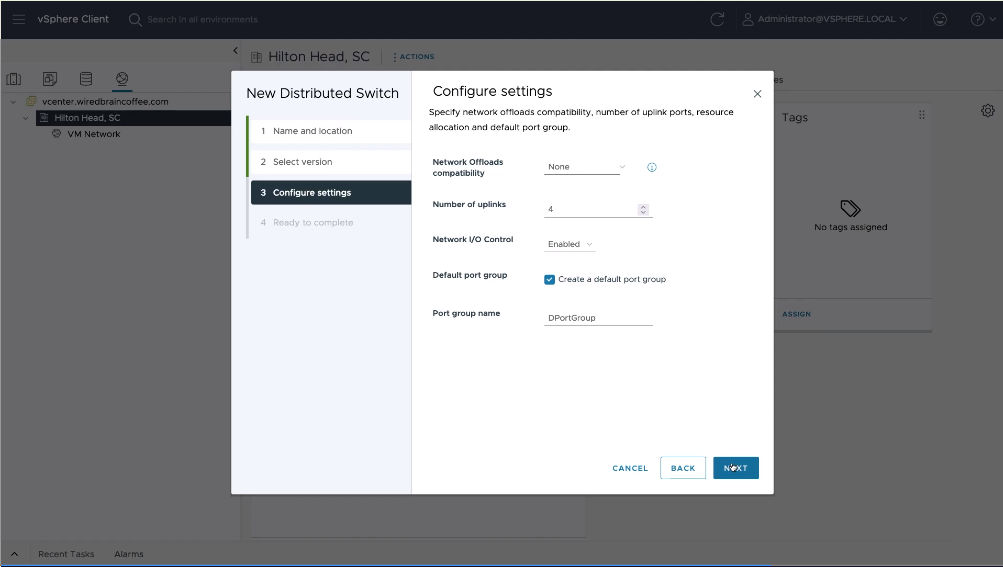
Task: Click Network Offloads info icon
Action: tap(652, 167)
